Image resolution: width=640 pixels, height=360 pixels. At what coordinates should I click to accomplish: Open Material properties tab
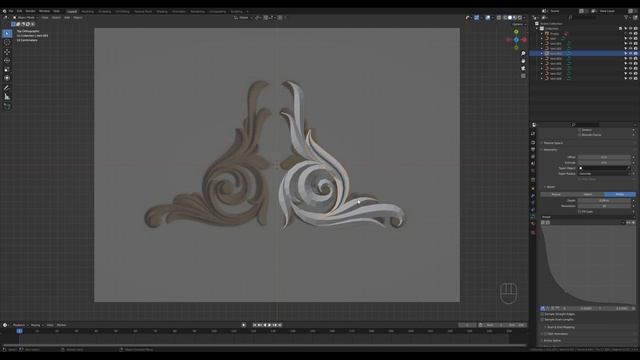pyautogui.click(x=533, y=224)
